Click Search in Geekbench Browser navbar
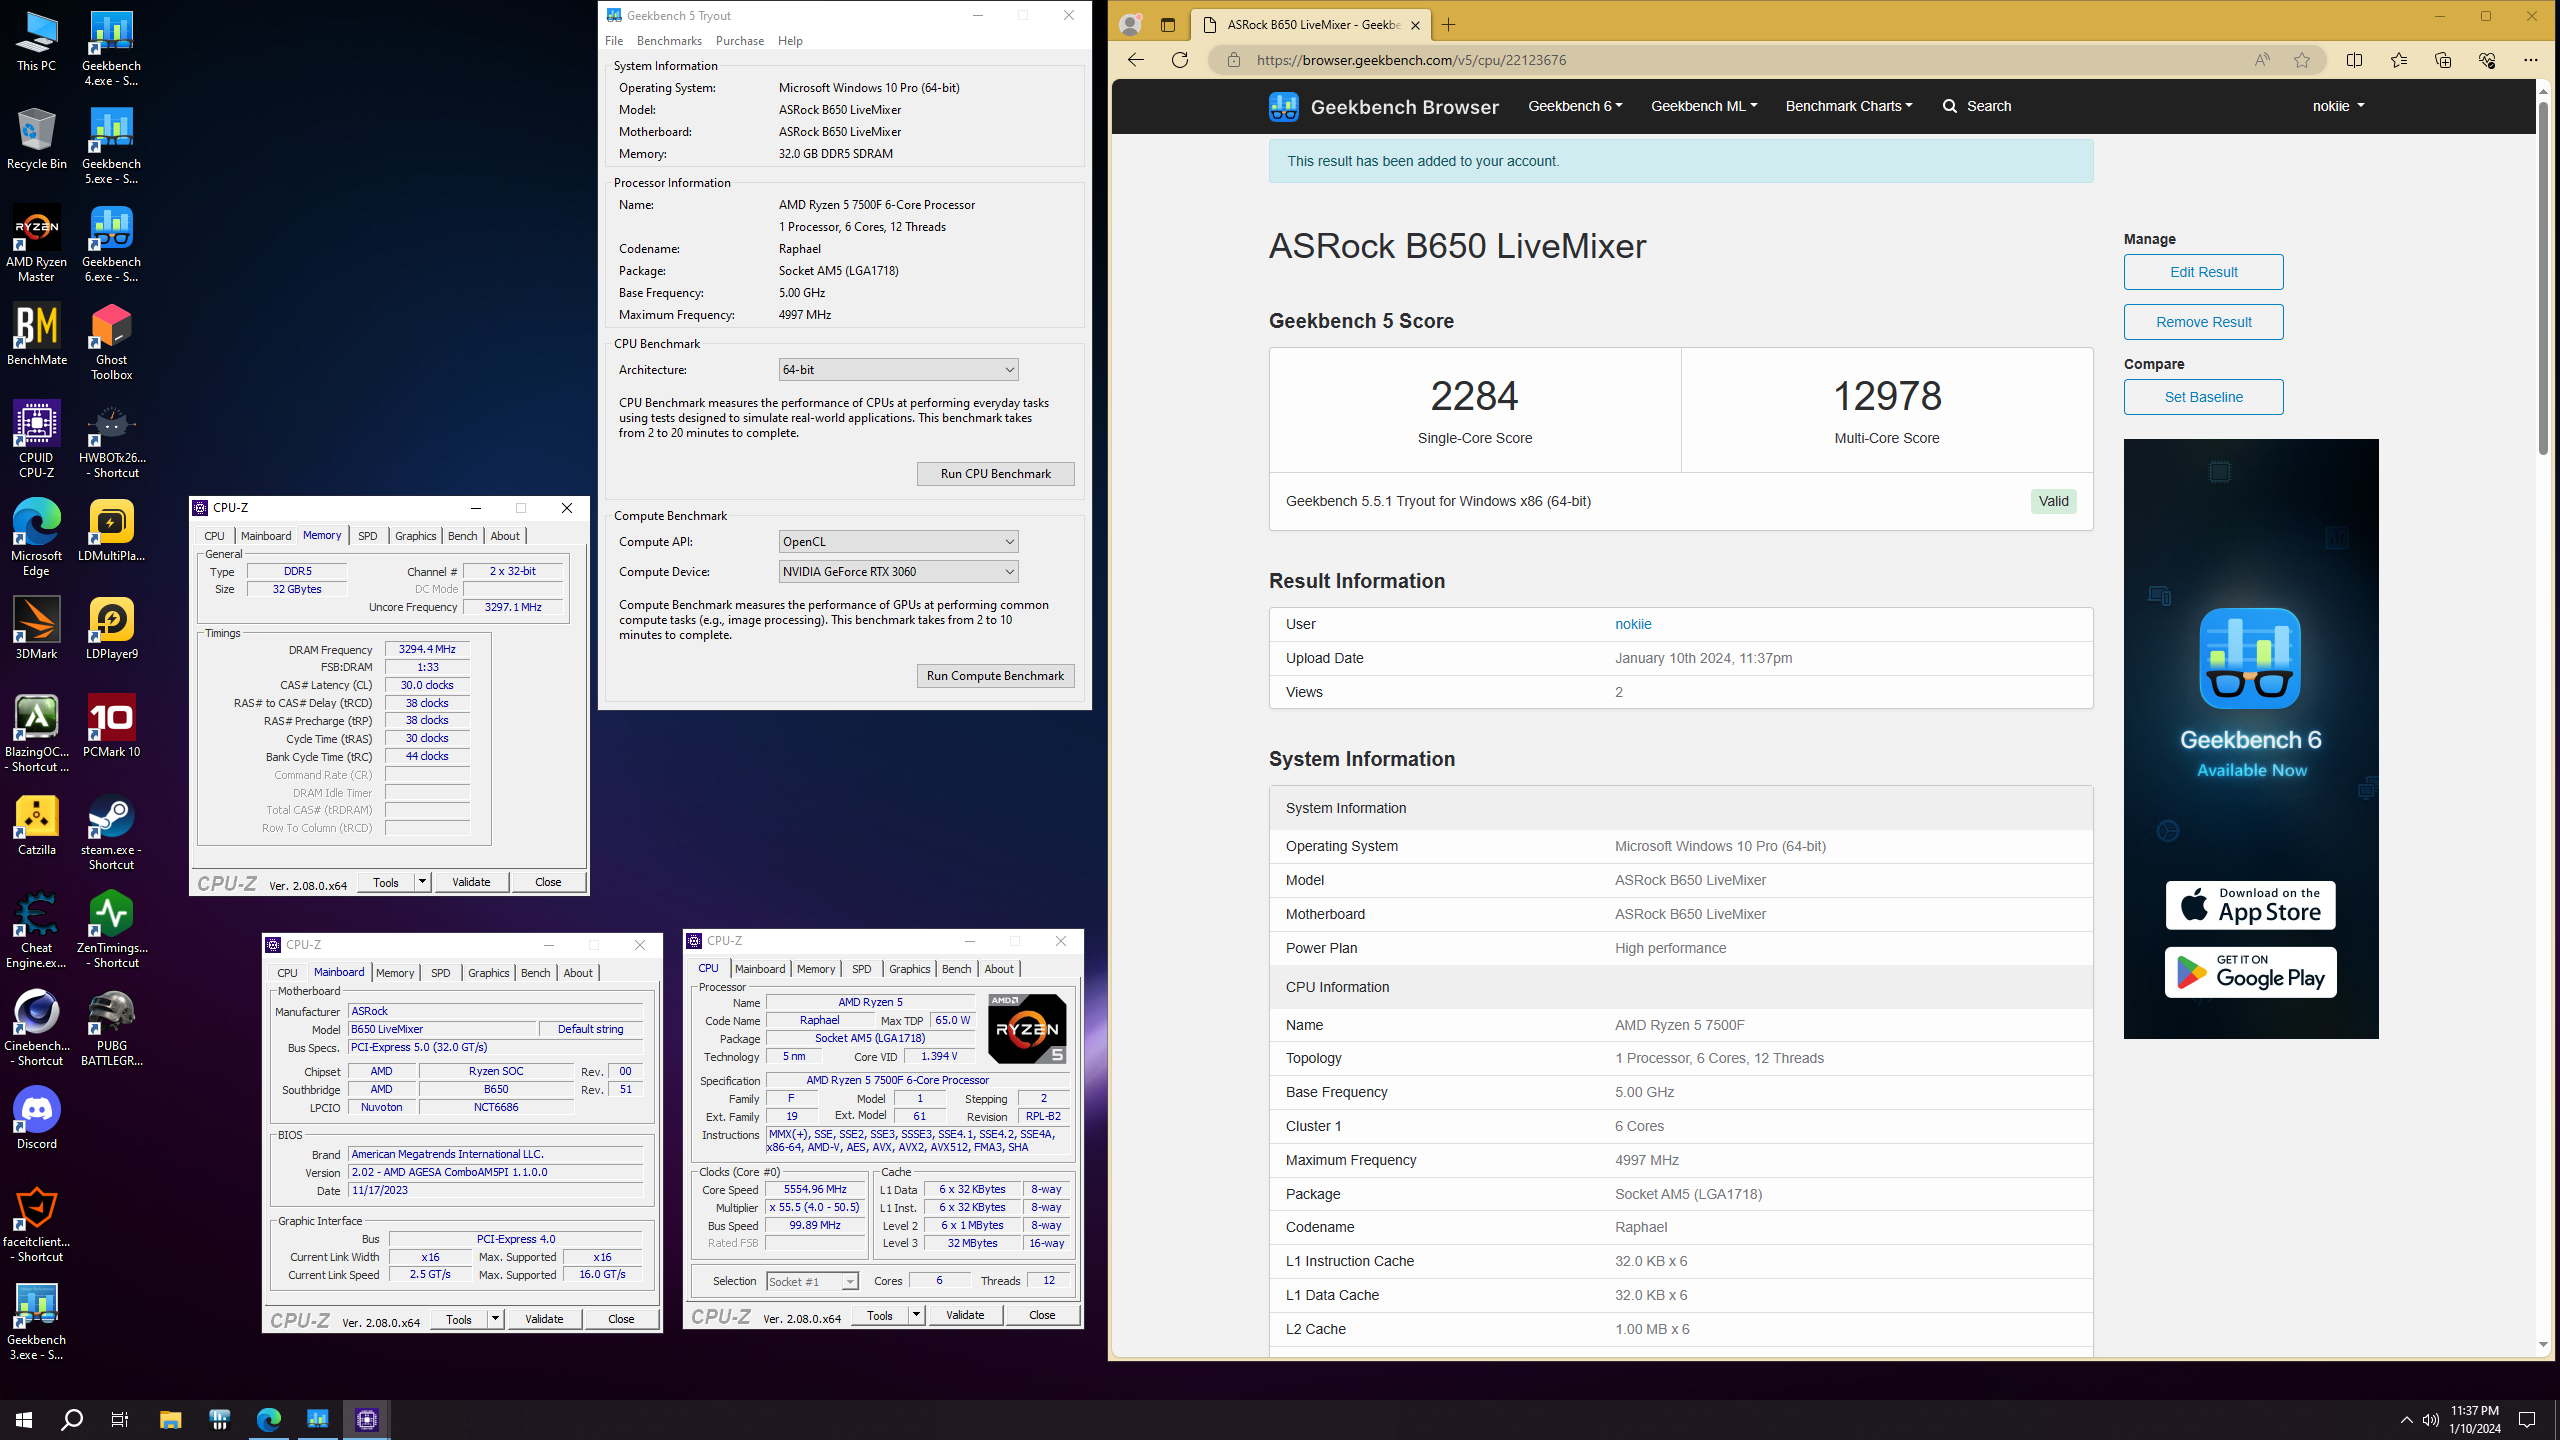Image resolution: width=2560 pixels, height=1440 pixels. (x=1976, y=106)
